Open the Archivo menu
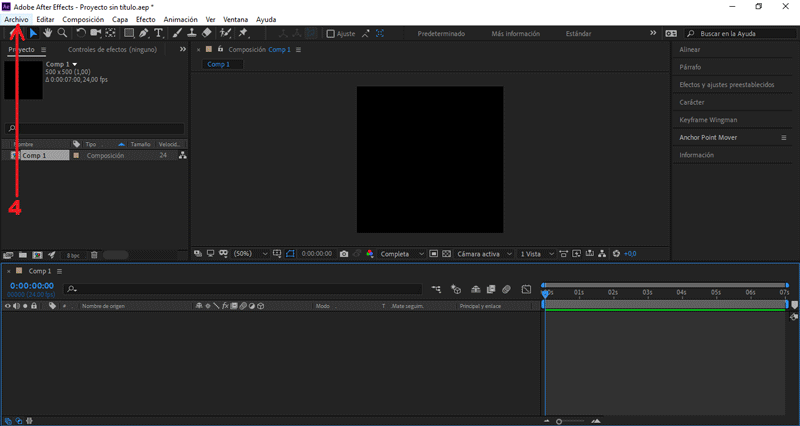Viewport: 800px width, 426px height. 16,19
